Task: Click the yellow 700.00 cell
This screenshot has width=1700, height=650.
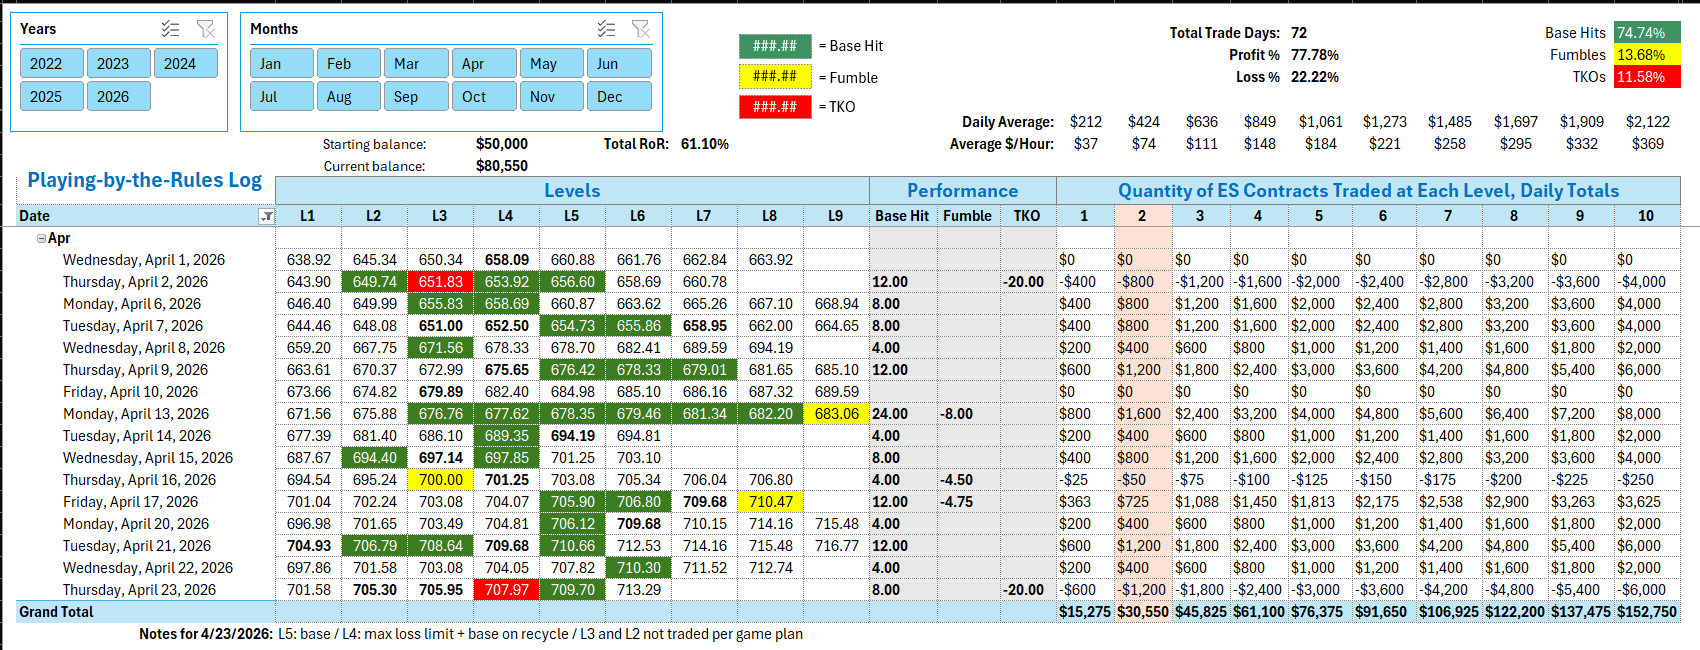Action: pos(440,480)
